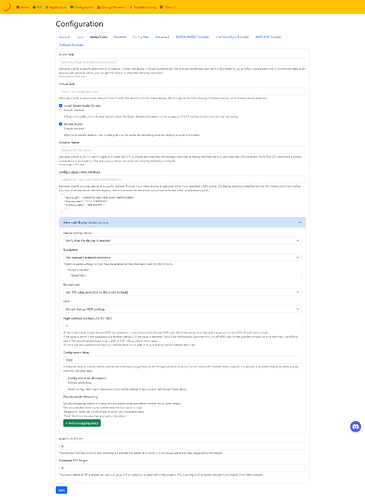365x500 pixels.
Task: Open the Applications page from navbar
Action: pyautogui.click(x=56, y=7)
